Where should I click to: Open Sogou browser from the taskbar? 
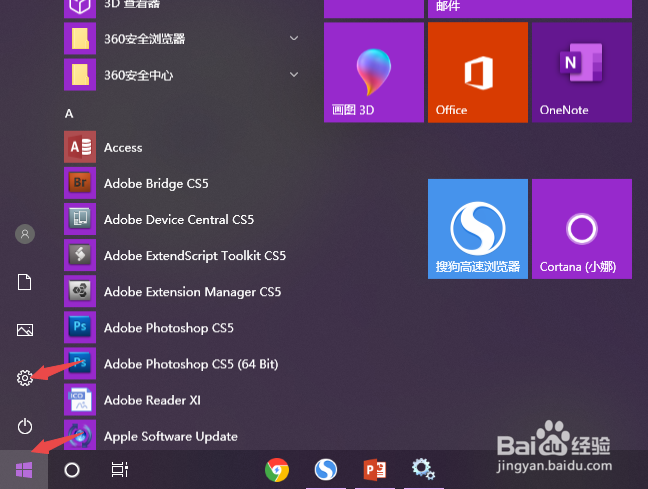(326, 470)
